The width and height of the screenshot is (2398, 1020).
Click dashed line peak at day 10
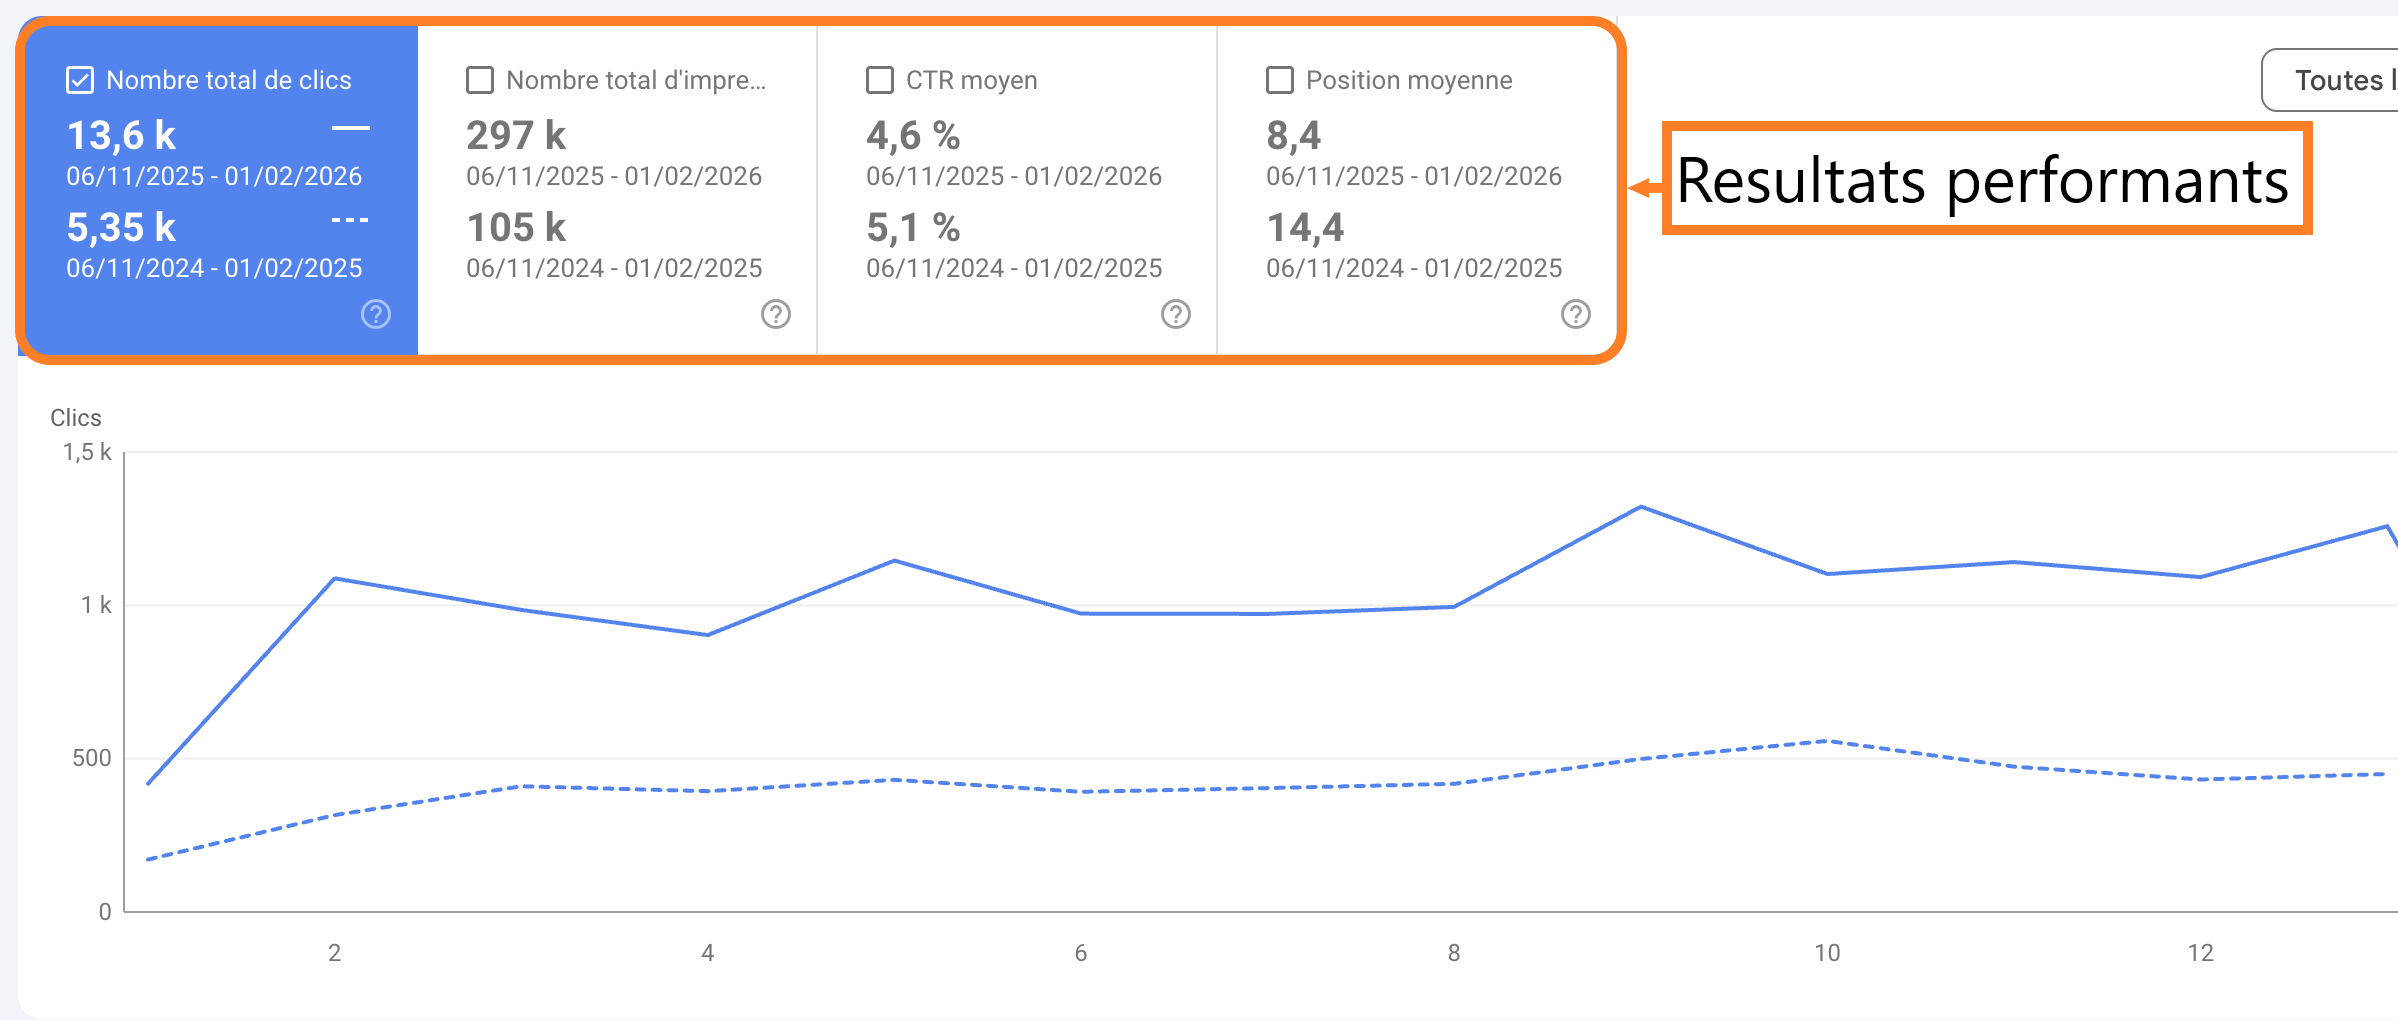[1827, 741]
